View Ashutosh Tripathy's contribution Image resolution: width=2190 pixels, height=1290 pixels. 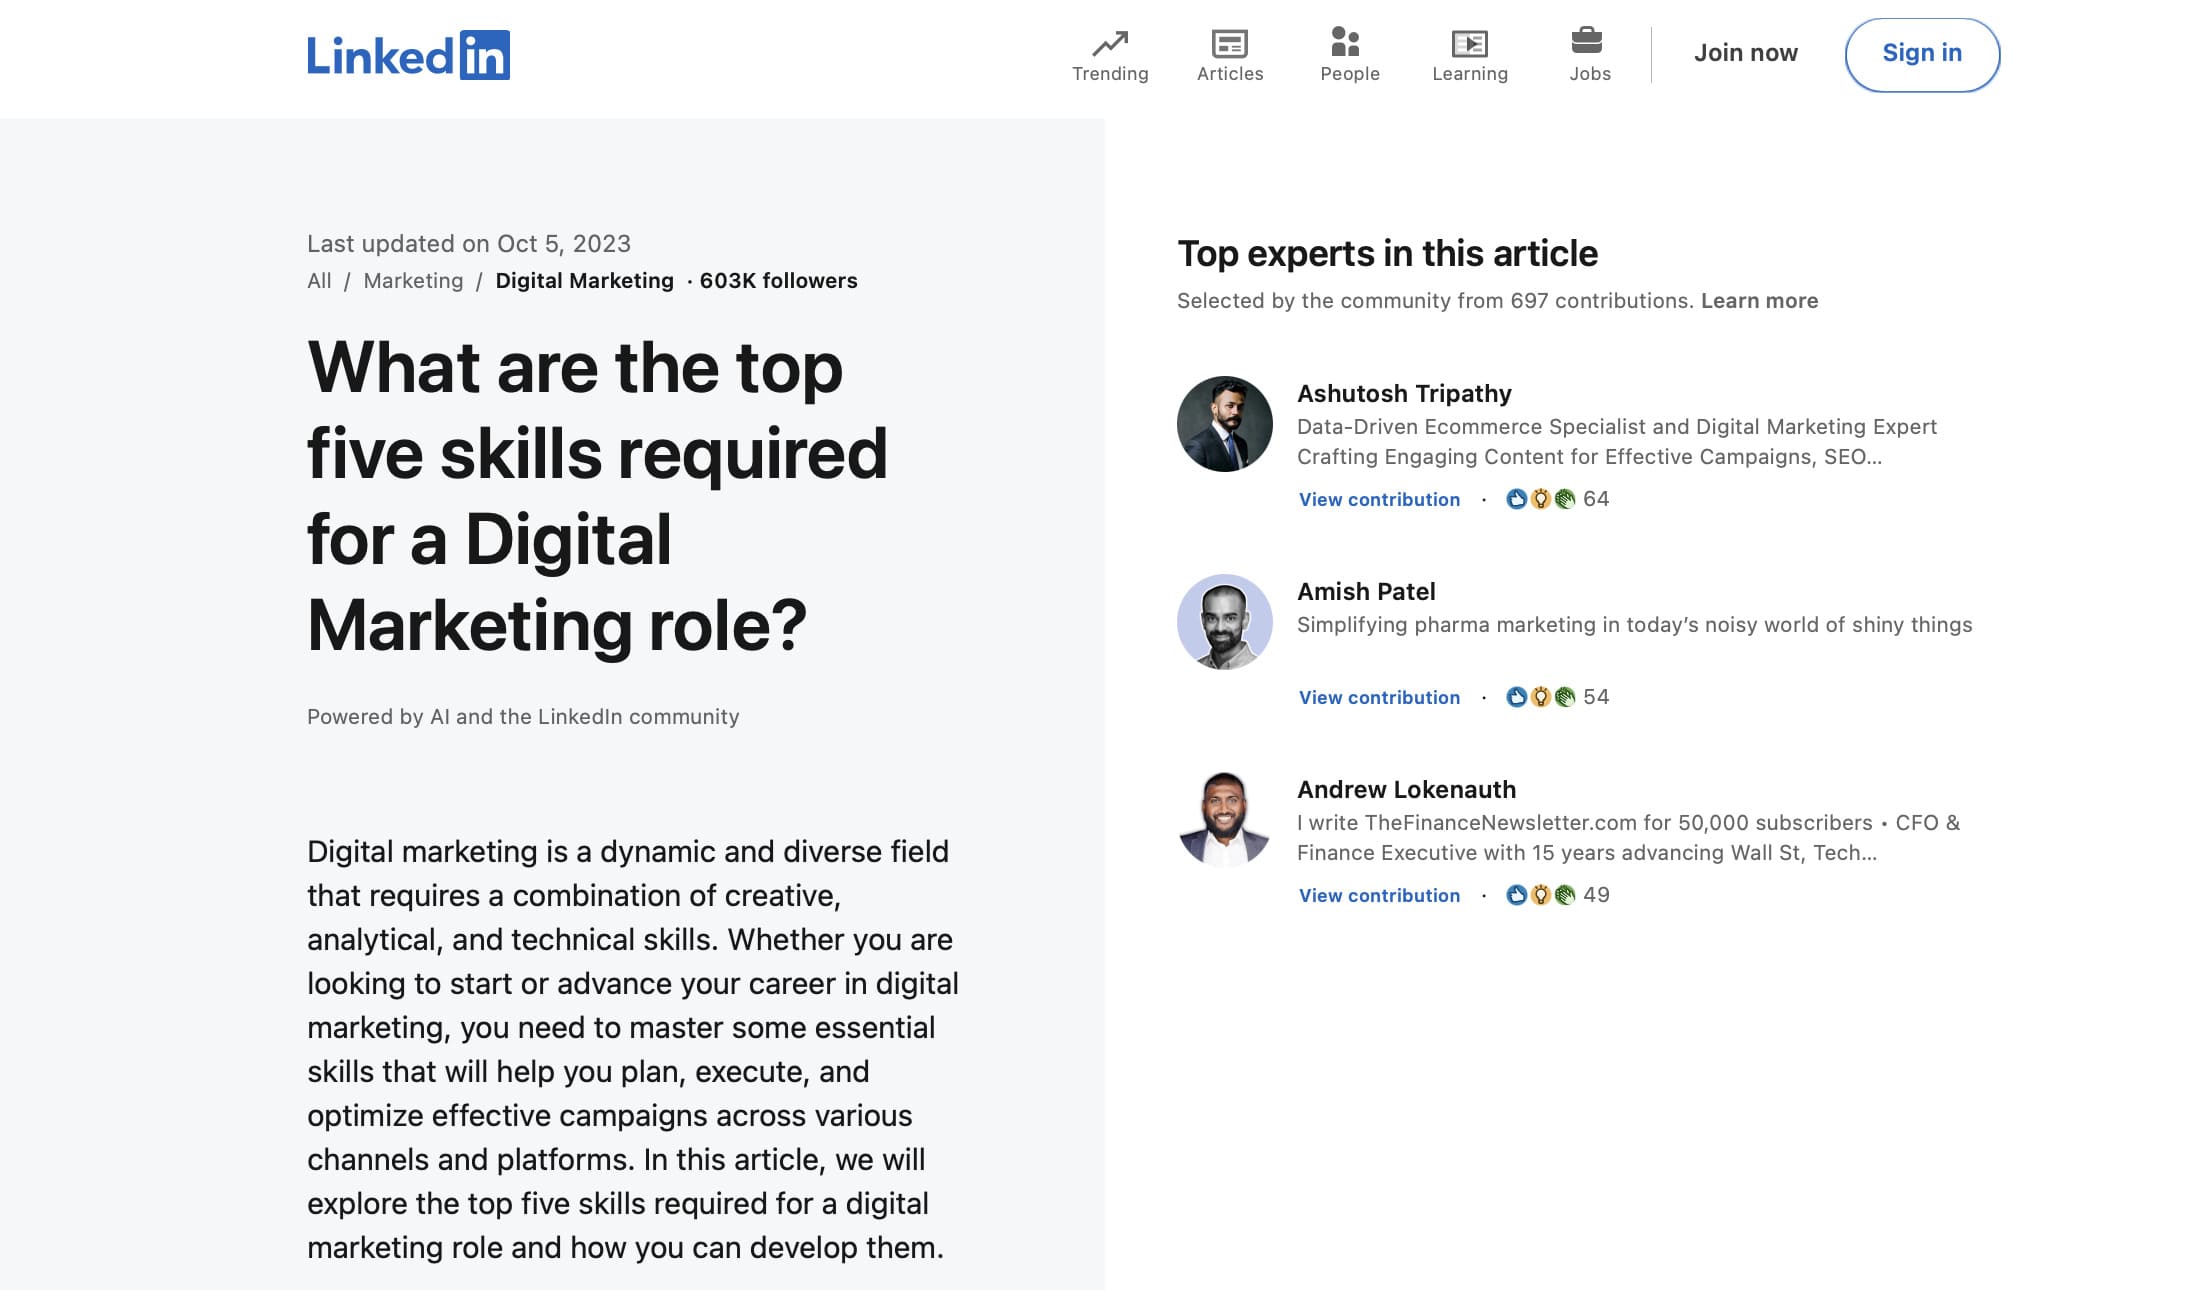(x=1379, y=499)
